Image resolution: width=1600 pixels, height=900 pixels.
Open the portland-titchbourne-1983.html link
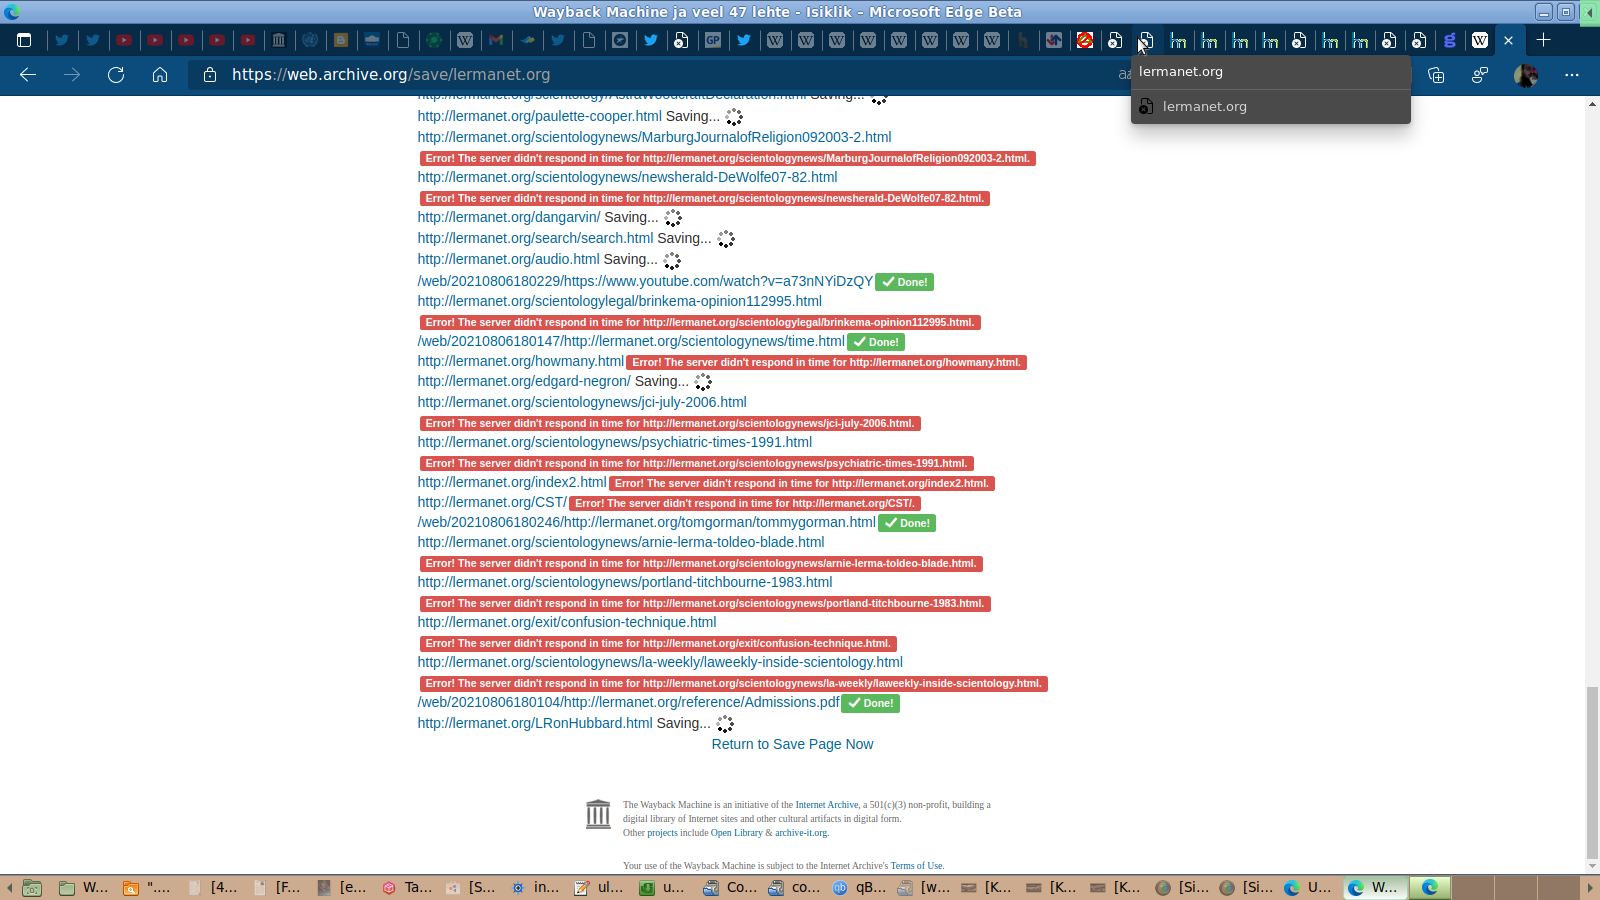(625, 582)
